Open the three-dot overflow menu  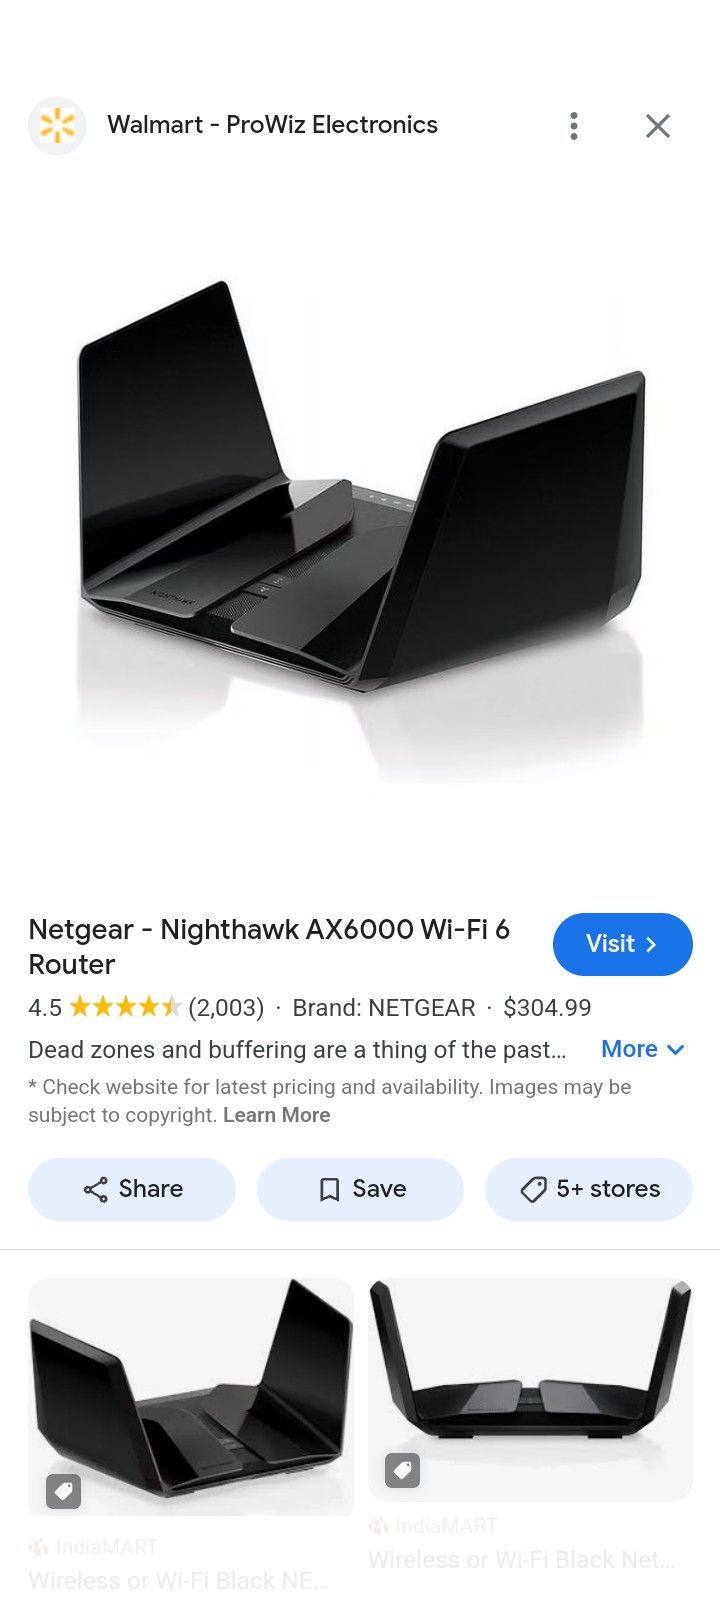point(574,126)
